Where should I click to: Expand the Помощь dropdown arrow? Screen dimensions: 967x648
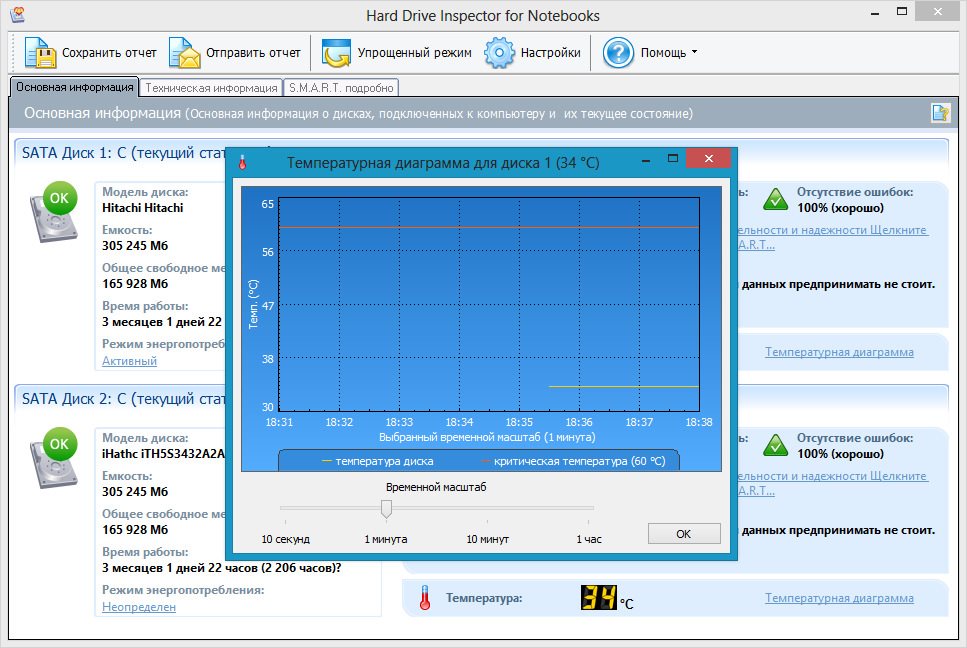point(694,52)
